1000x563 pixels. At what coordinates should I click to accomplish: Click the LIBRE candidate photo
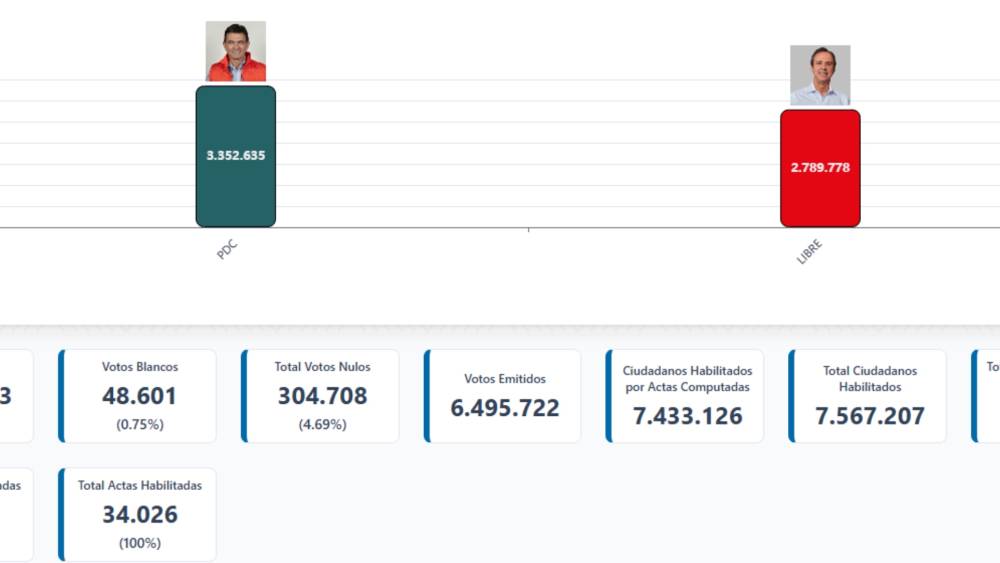(x=820, y=75)
